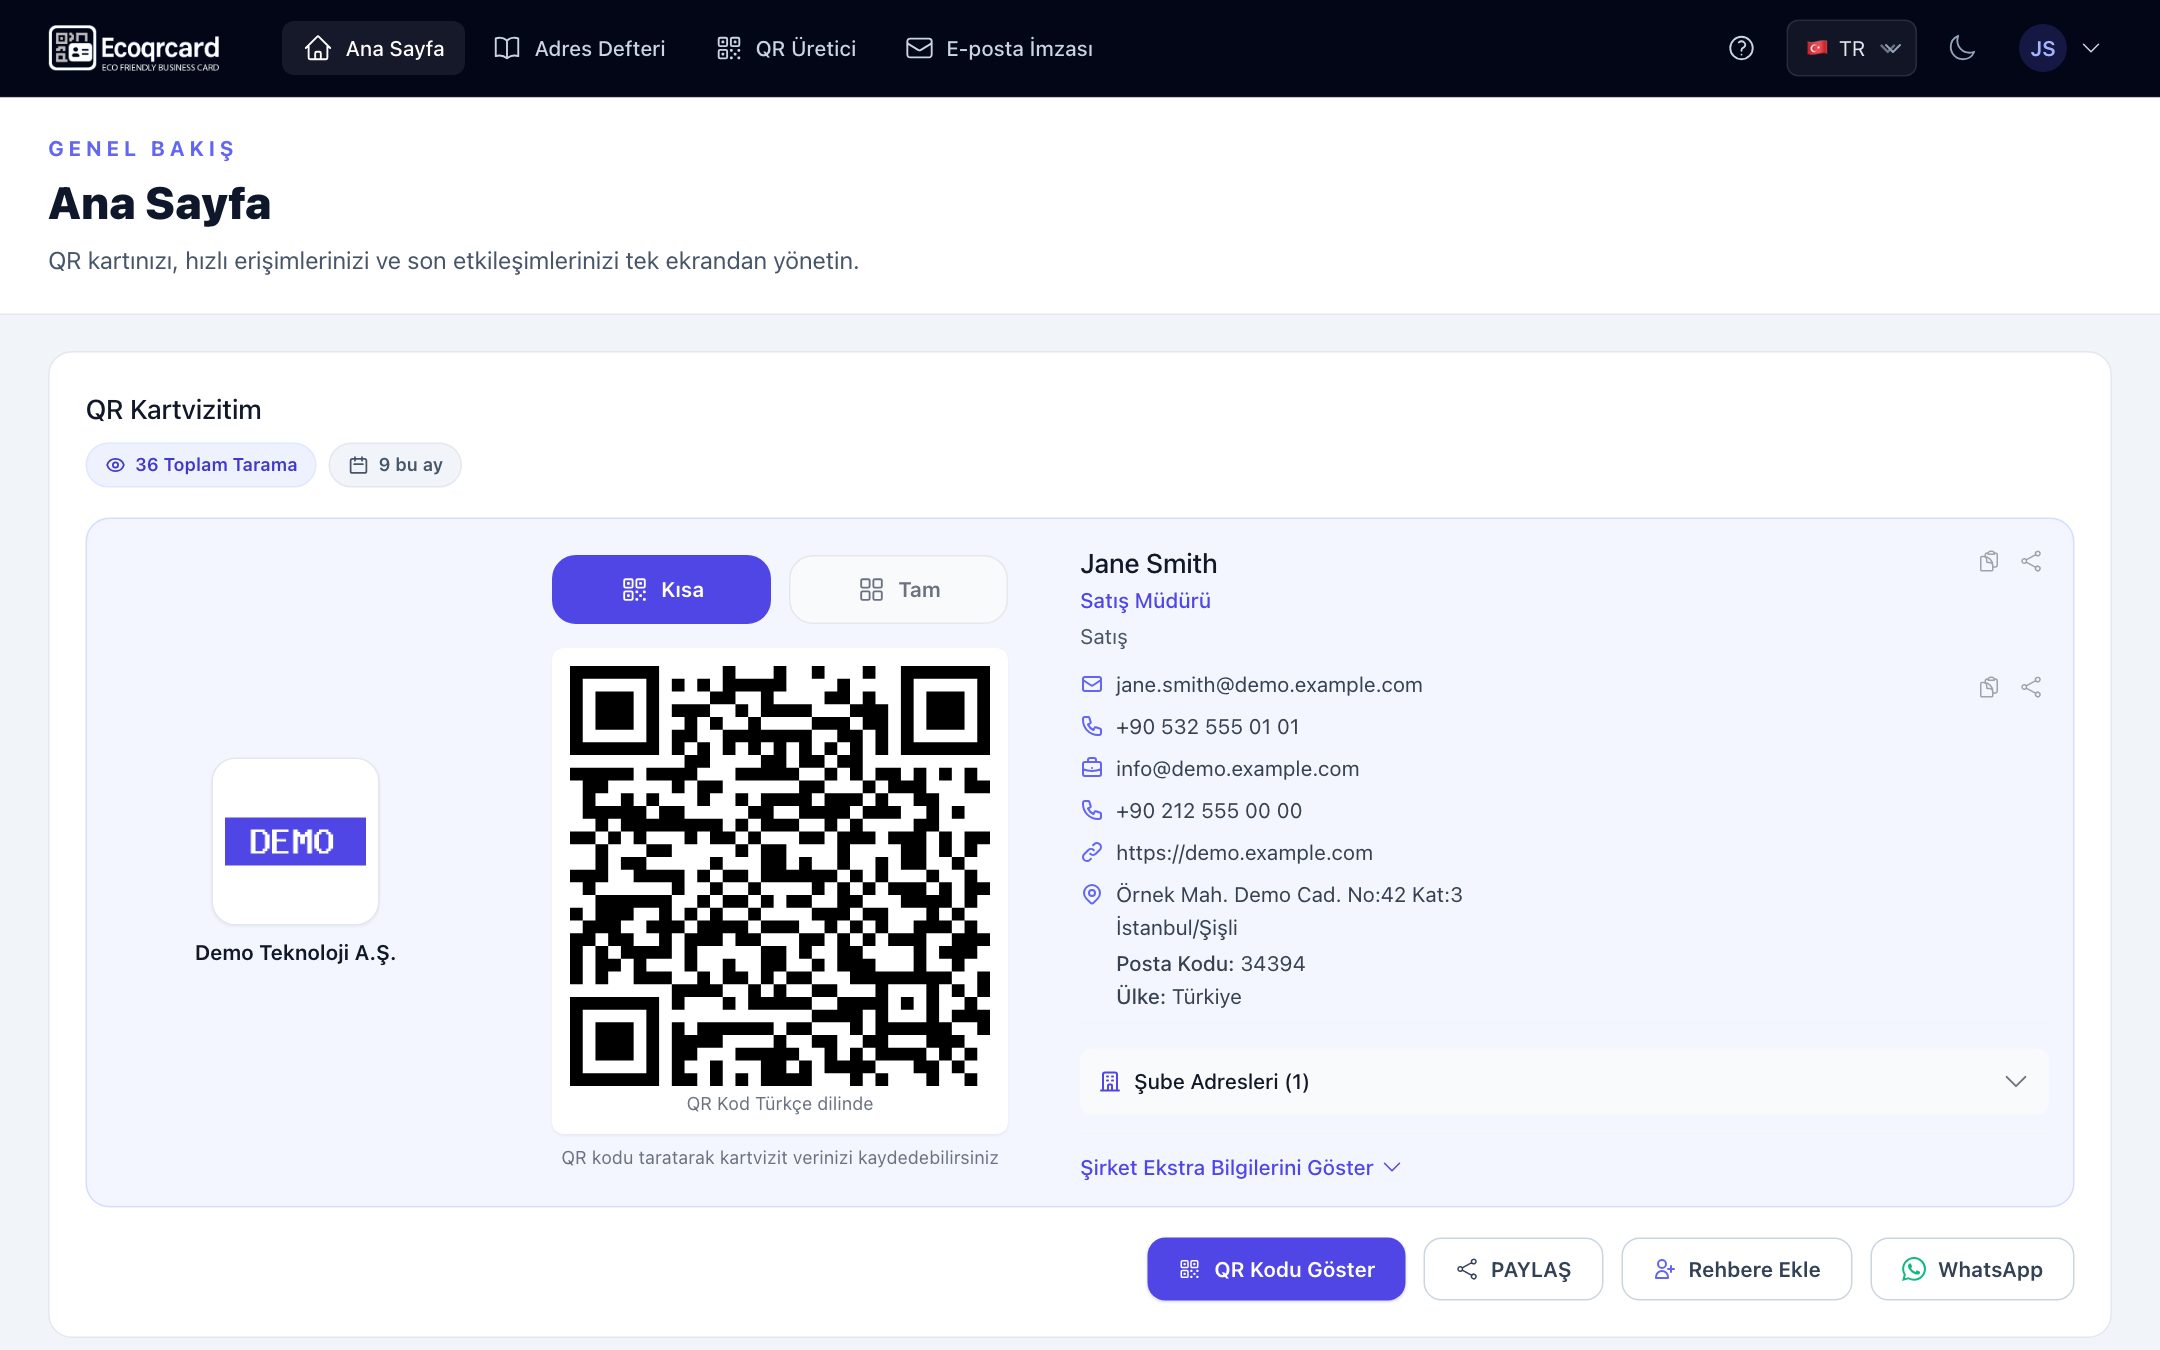The image size is (2160, 1350).
Task: Click the WhatsApp button
Action: tap(1972, 1269)
